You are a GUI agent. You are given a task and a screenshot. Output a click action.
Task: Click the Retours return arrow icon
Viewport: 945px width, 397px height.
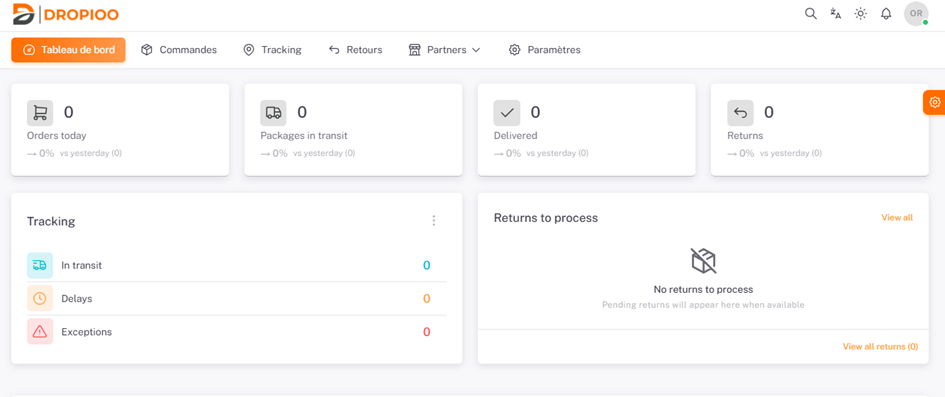334,50
